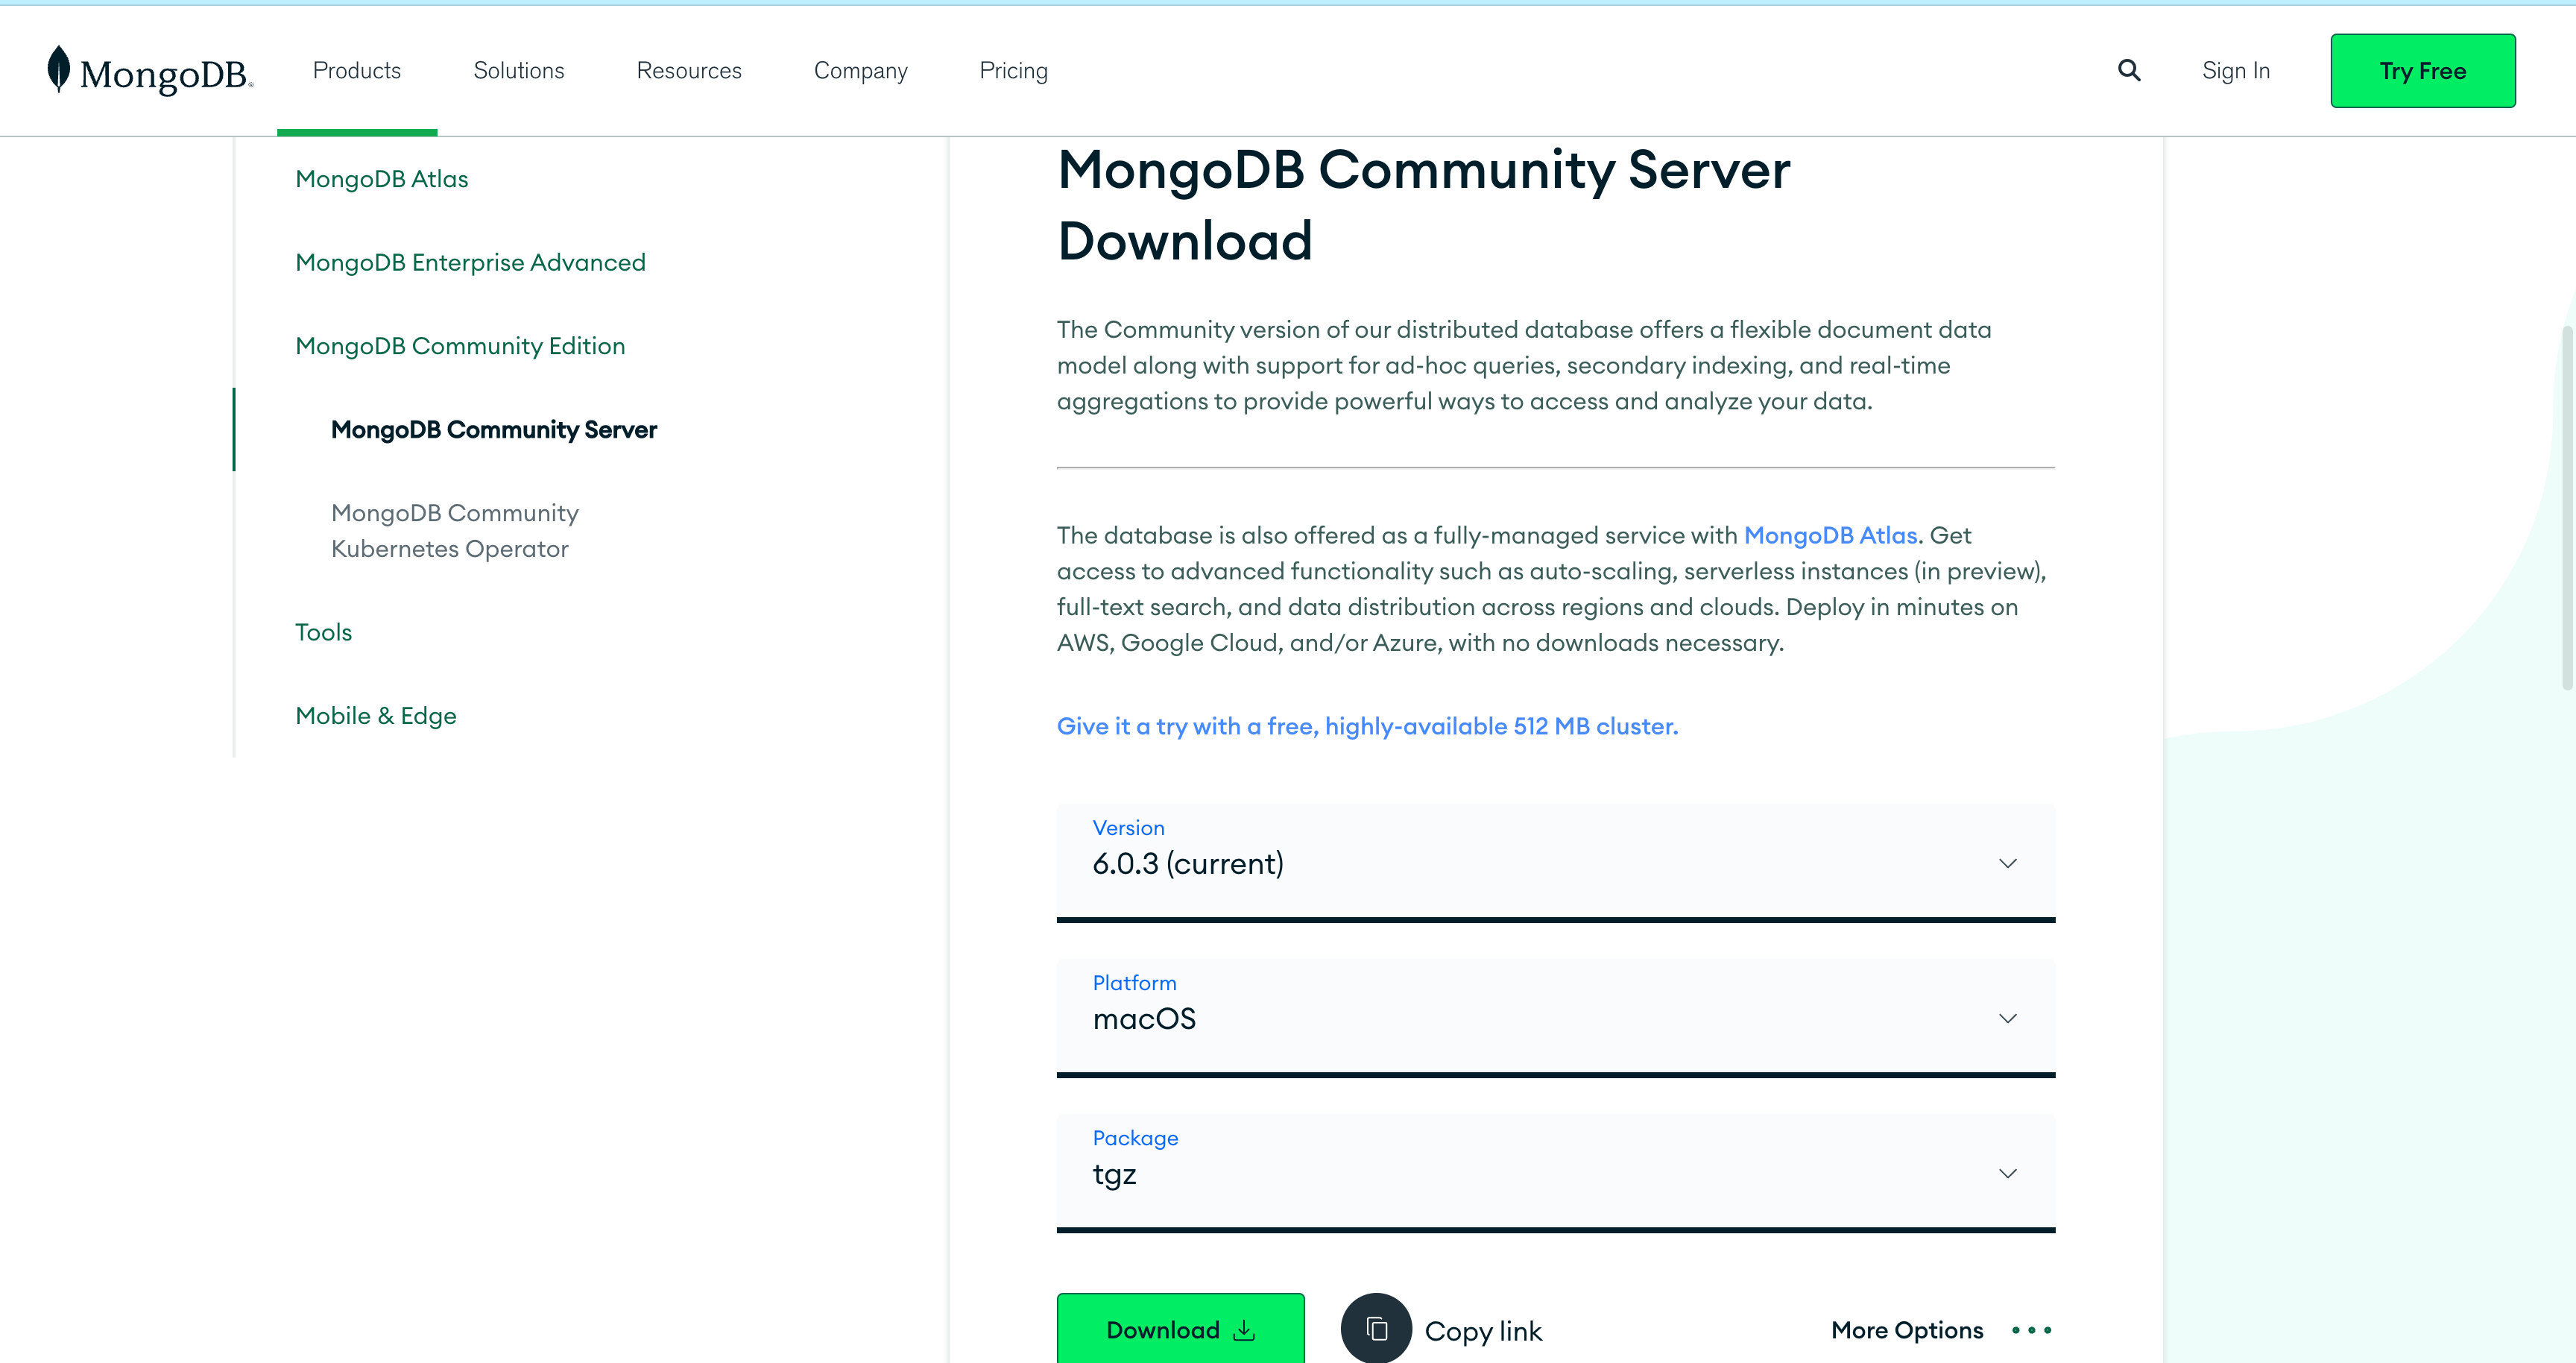Follow the MongoDB Atlas inline link
2576x1363 pixels.
(x=1830, y=535)
